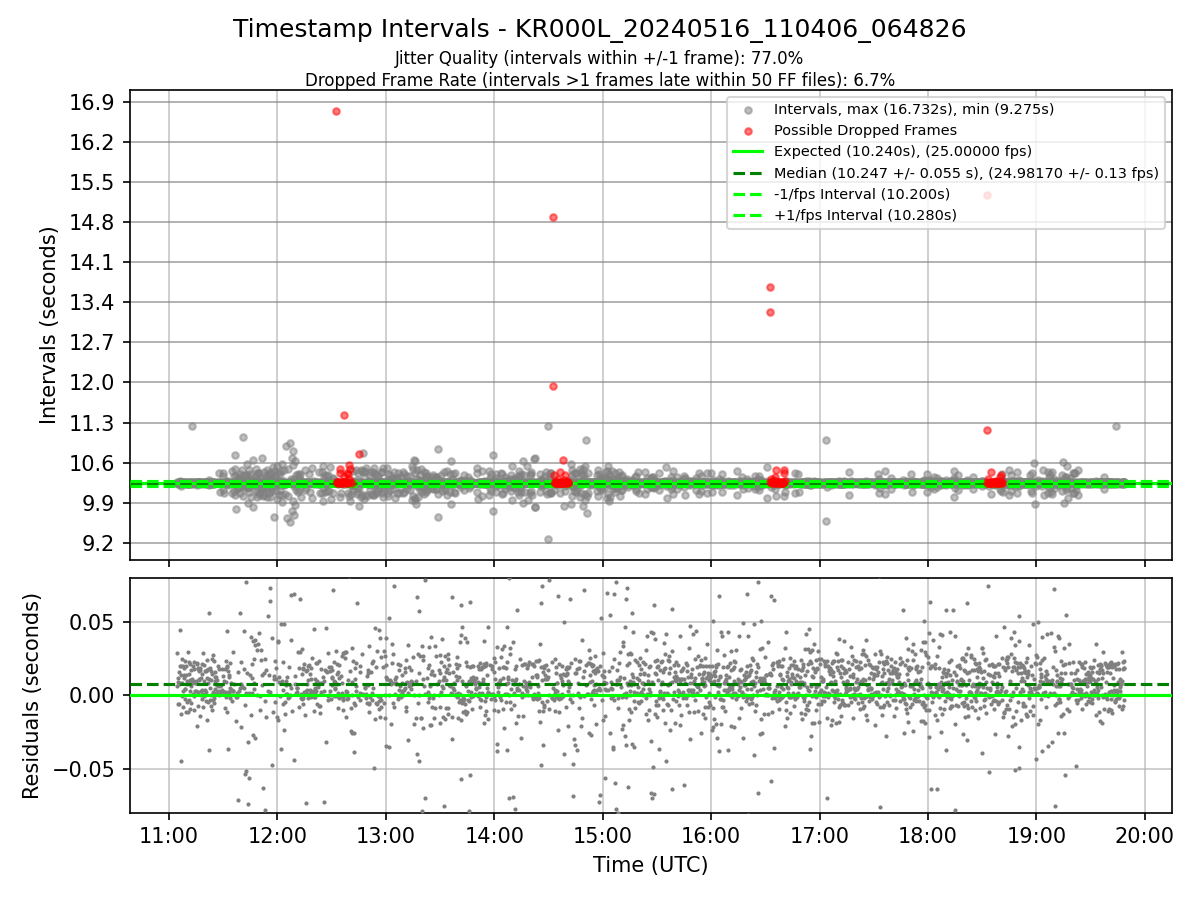The width and height of the screenshot is (1200, 900).
Task: Click the x-axis tick label '14:00'
Action: point(494,835)
